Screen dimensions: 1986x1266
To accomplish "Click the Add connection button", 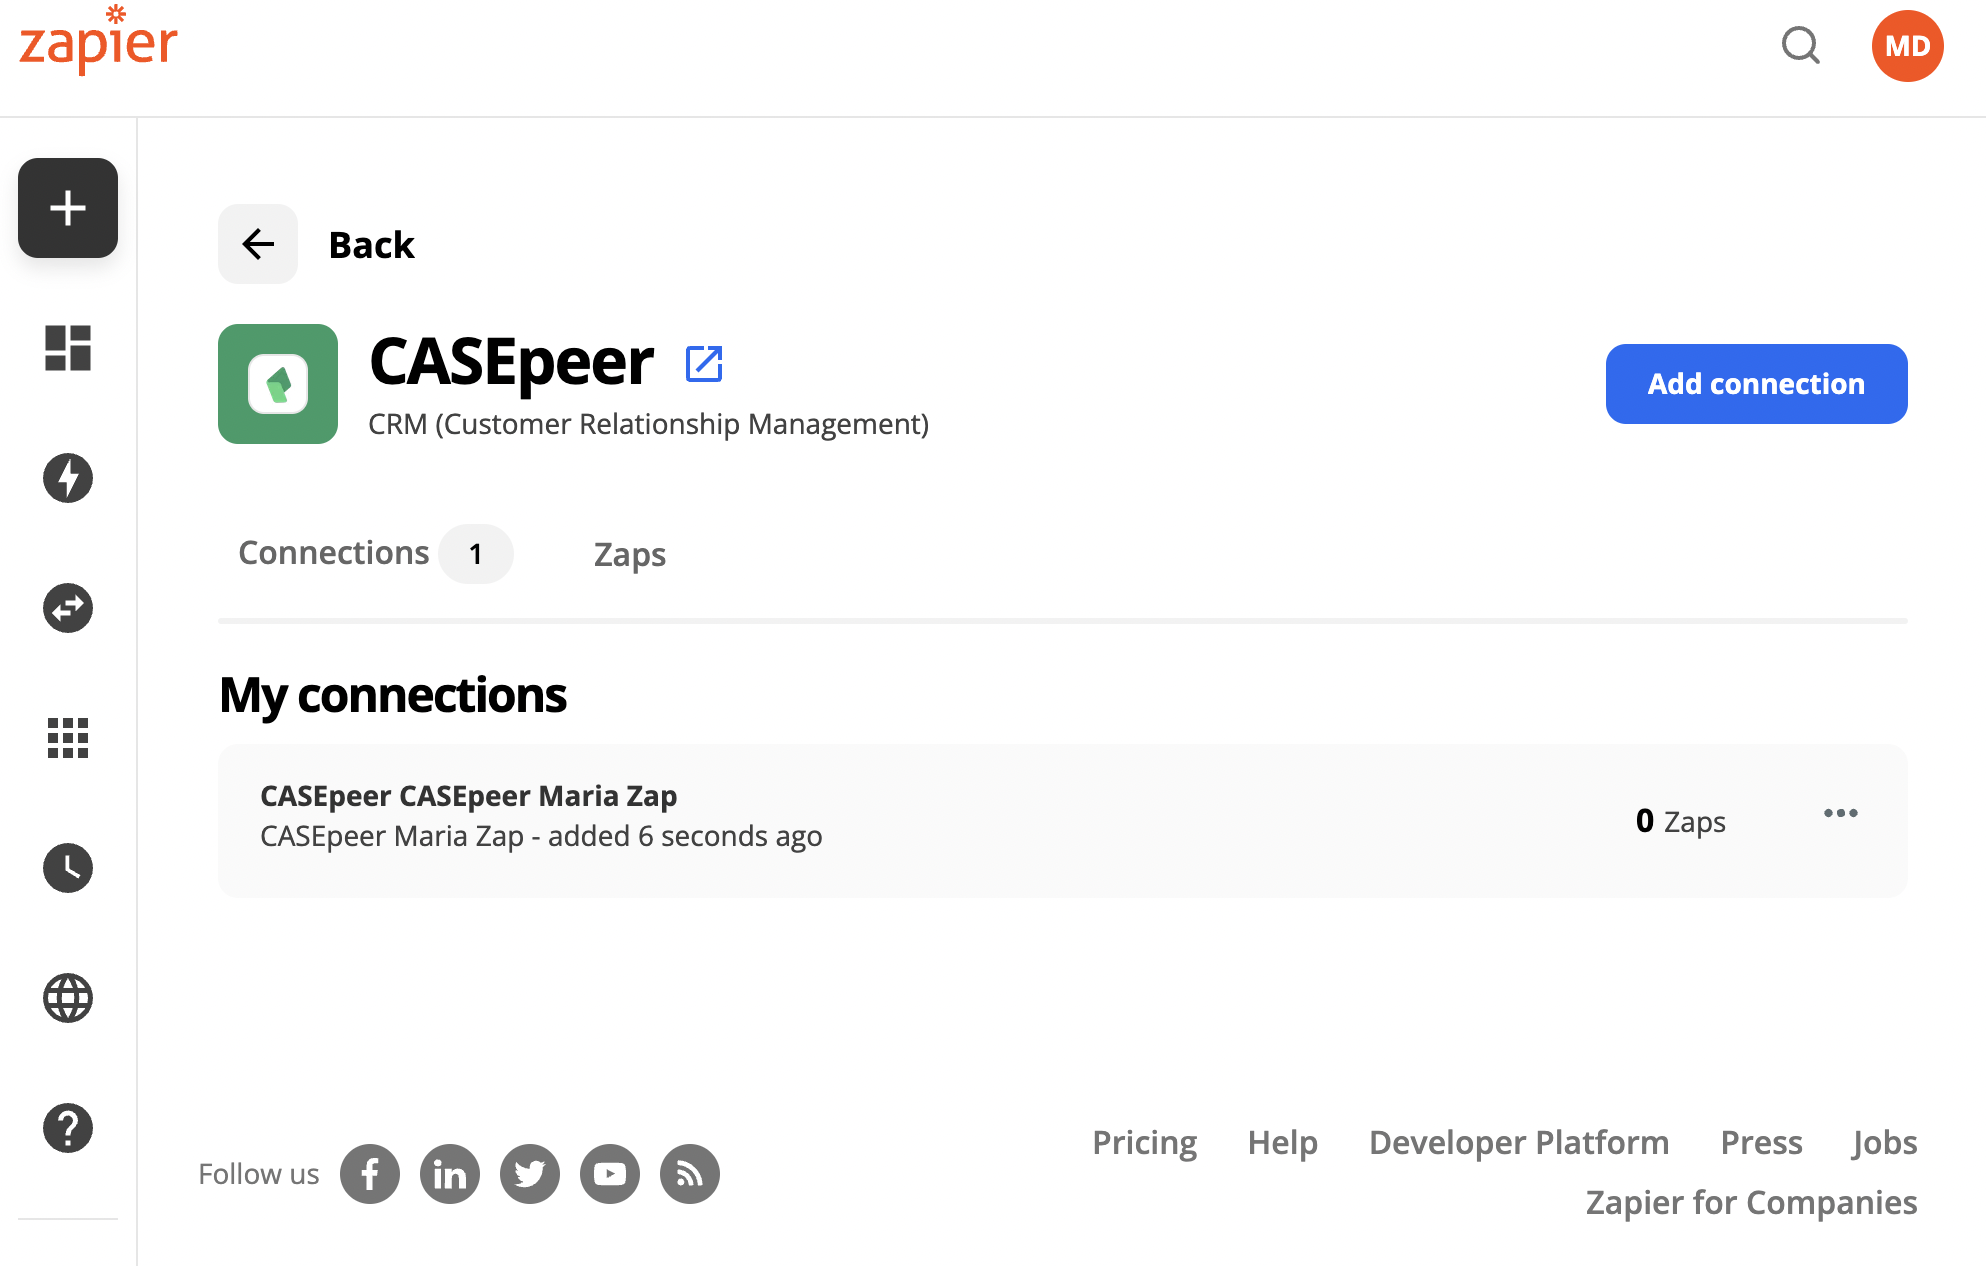I will (x=1756, y=383).
